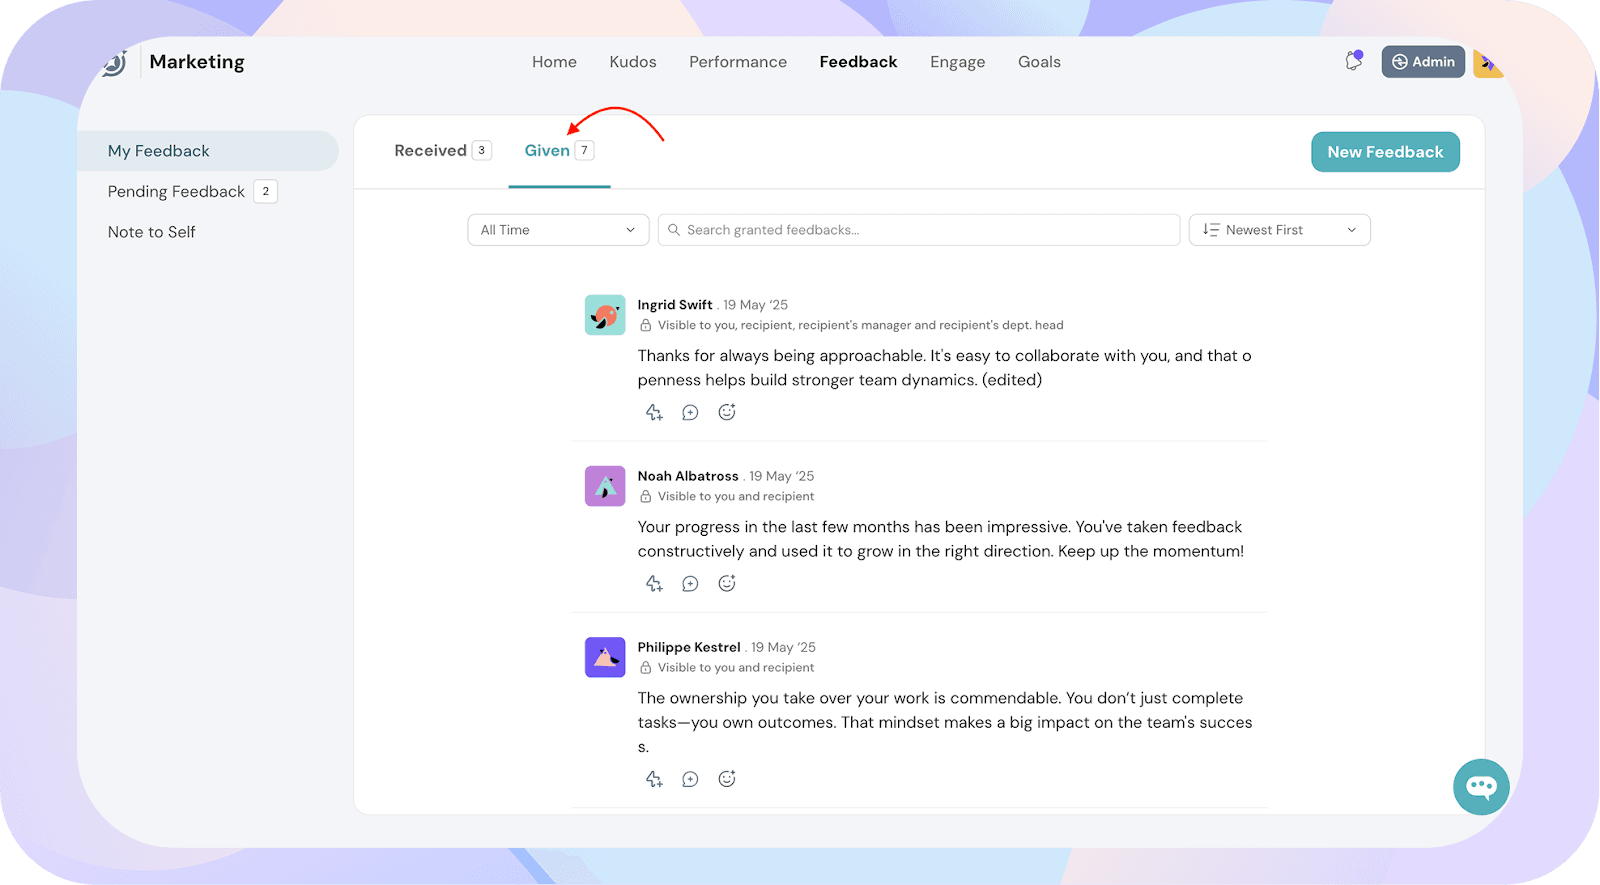Click the sparkle icon under Philippe Kestrel's feedback

pyautogui.click(x=654, y=779)
